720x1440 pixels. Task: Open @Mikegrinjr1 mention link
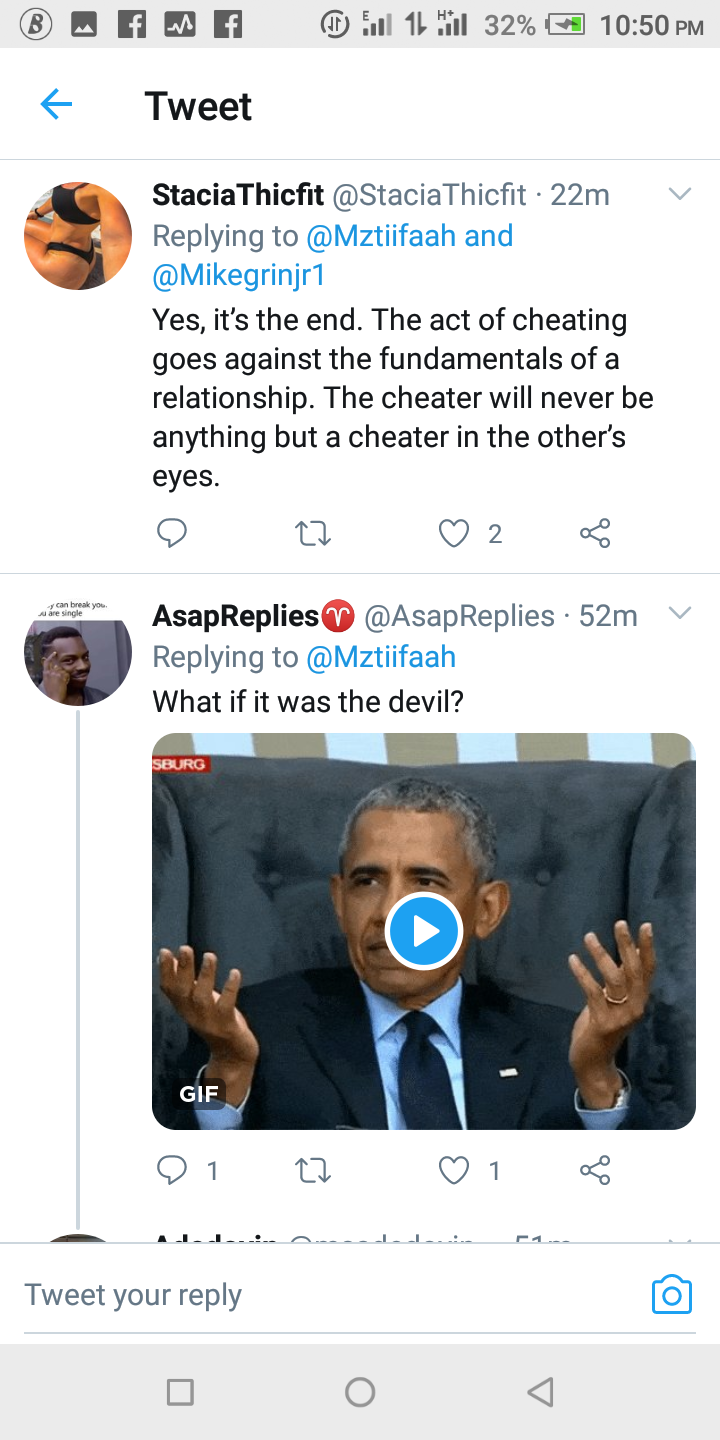(239, 275)
